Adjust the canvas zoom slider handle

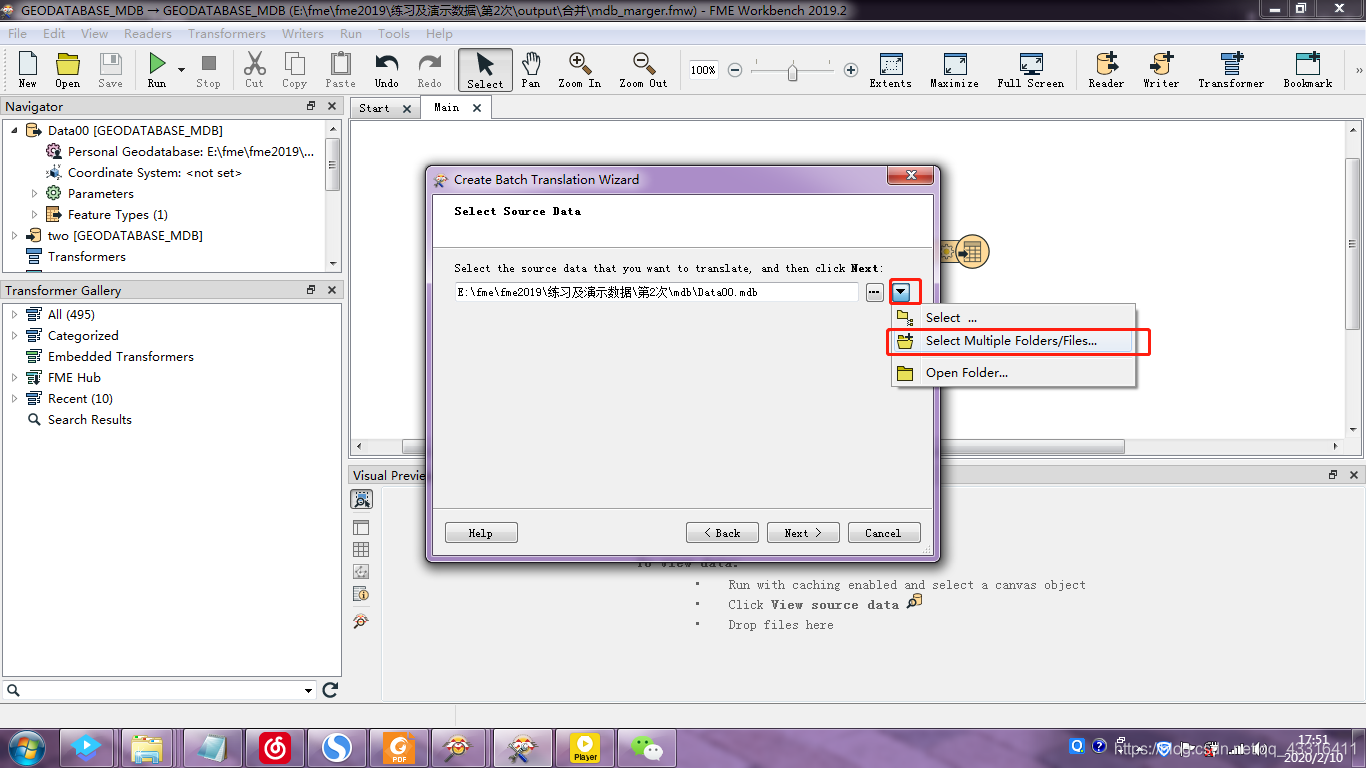792,71
